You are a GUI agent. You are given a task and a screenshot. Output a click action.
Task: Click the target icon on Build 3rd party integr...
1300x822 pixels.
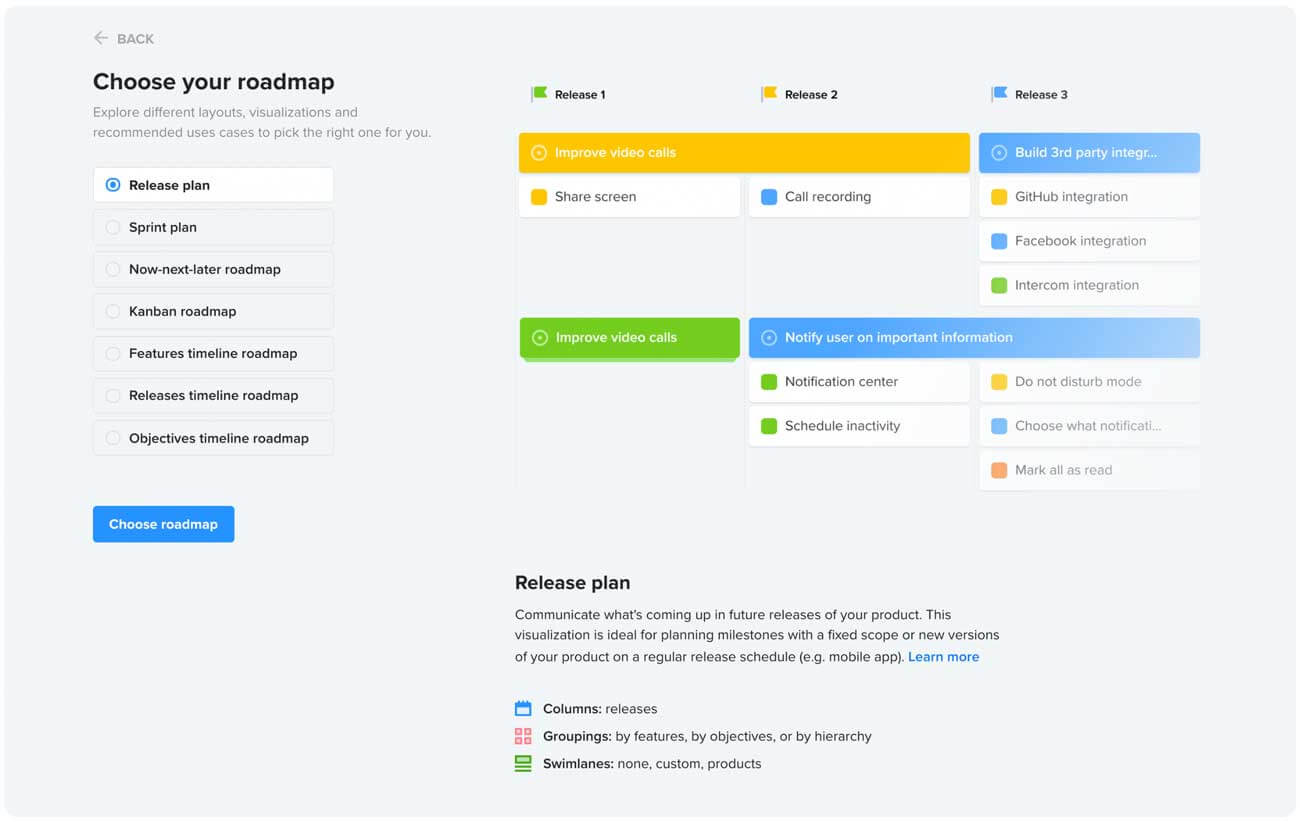998,153
